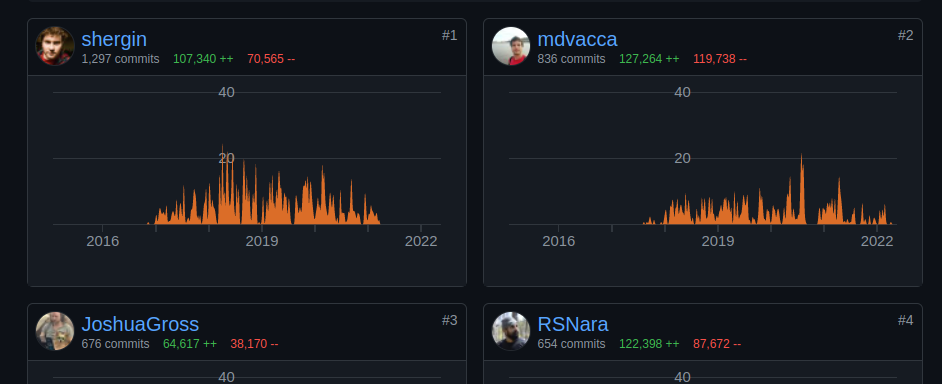The height and width of the screenshot is (384, 942).
Task: Click 2019 label on shergin's chart
Action: click(262, 241)
